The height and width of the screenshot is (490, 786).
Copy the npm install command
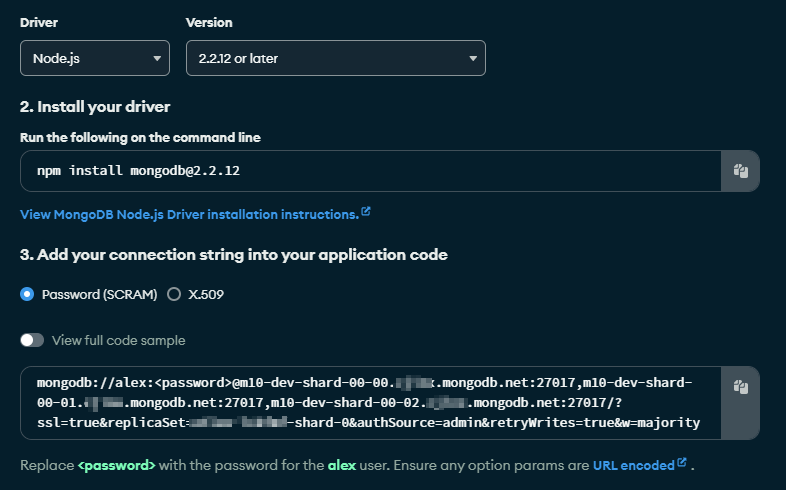pos(740,171)
